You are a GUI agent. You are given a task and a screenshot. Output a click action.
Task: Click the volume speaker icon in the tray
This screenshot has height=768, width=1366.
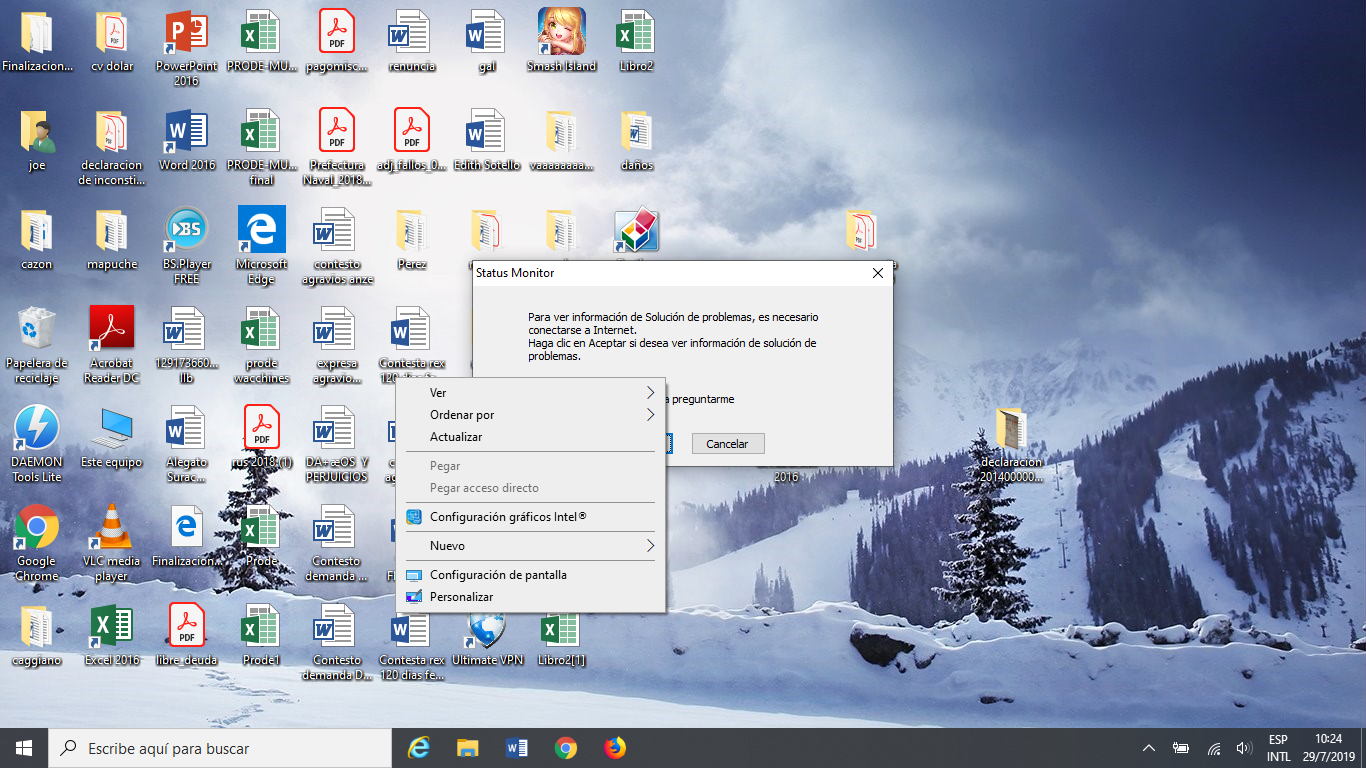[x=1244, y=748]
